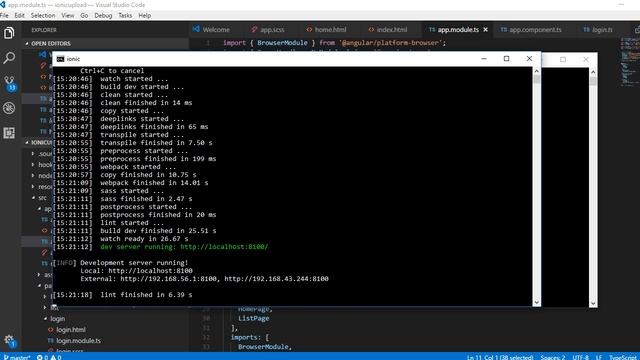The width and height of the screenshot is (640, 360).
Task: Change language mode via TypeScript status item
Action: [x=624, y=357]
